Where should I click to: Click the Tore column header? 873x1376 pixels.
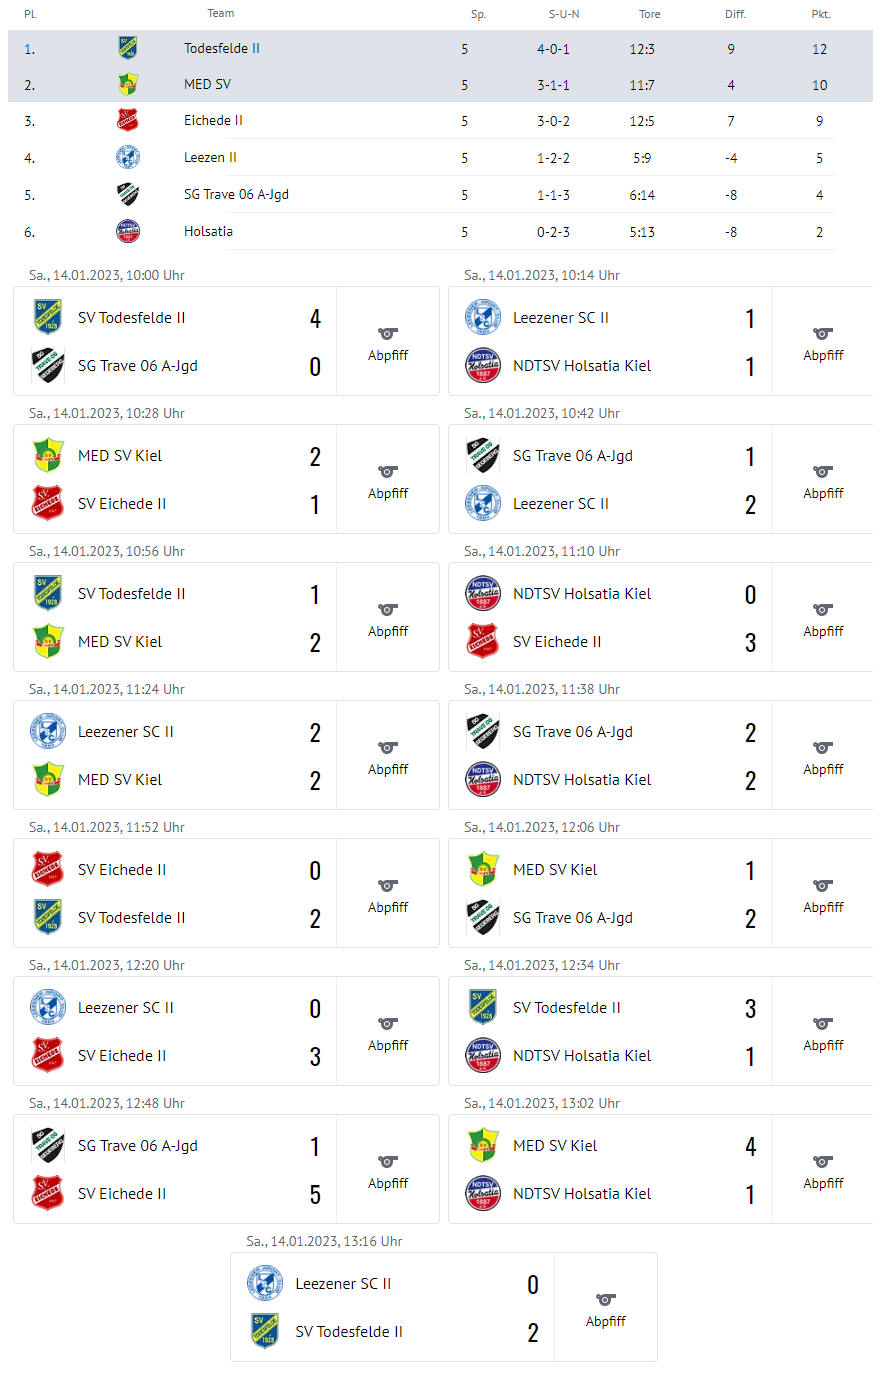pos(650,14)
